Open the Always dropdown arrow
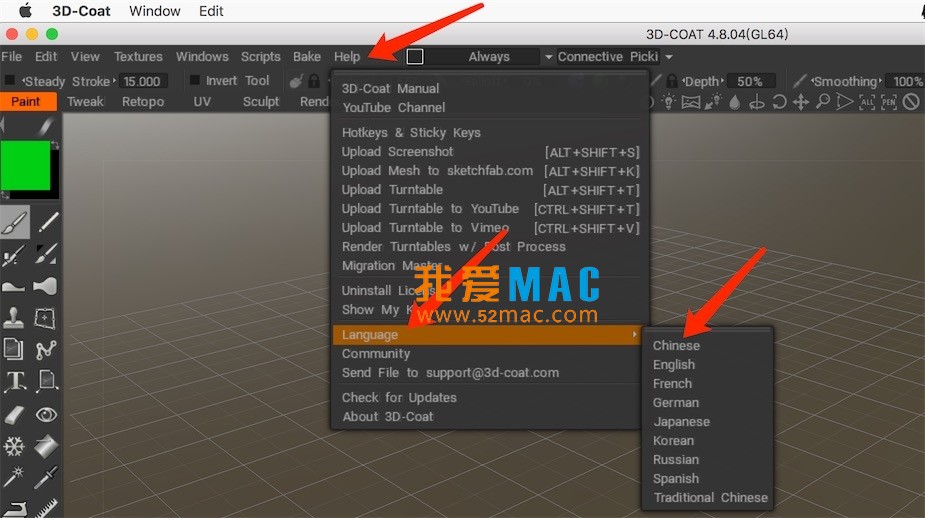Screen dimensions: 925x518 pyautogui.click(x=549, y=57)
